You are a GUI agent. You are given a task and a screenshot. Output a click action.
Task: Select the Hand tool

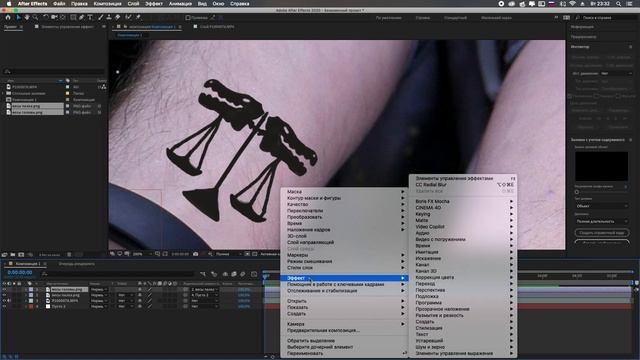point(27,18)
